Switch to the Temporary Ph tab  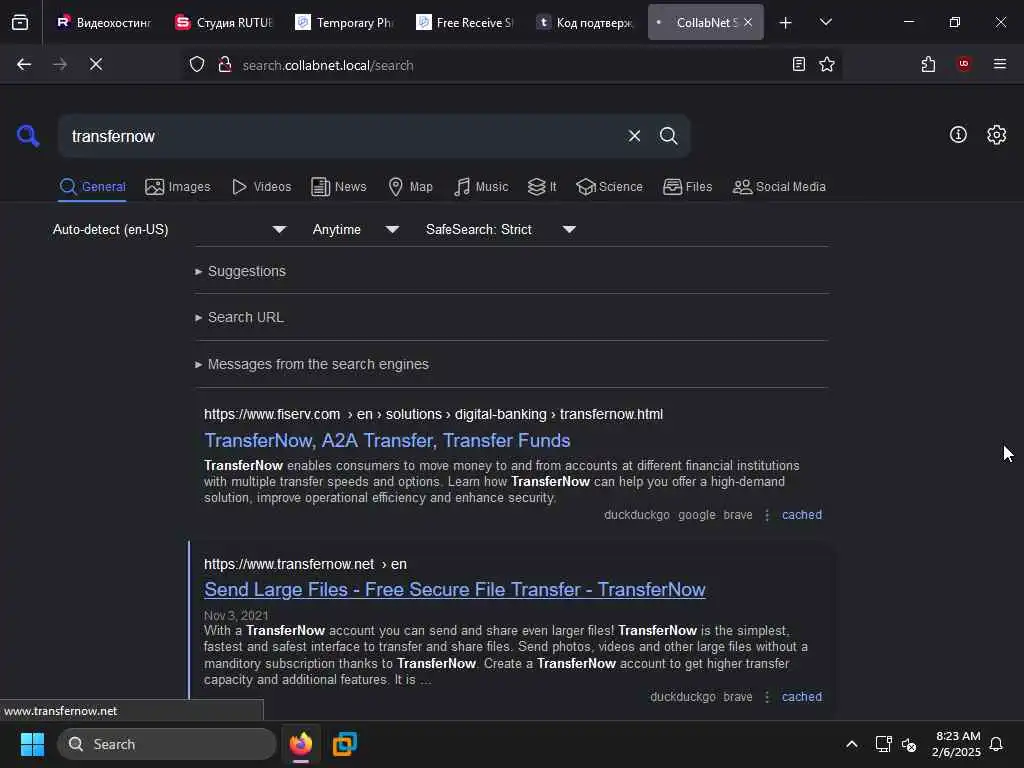click(344, 22)
